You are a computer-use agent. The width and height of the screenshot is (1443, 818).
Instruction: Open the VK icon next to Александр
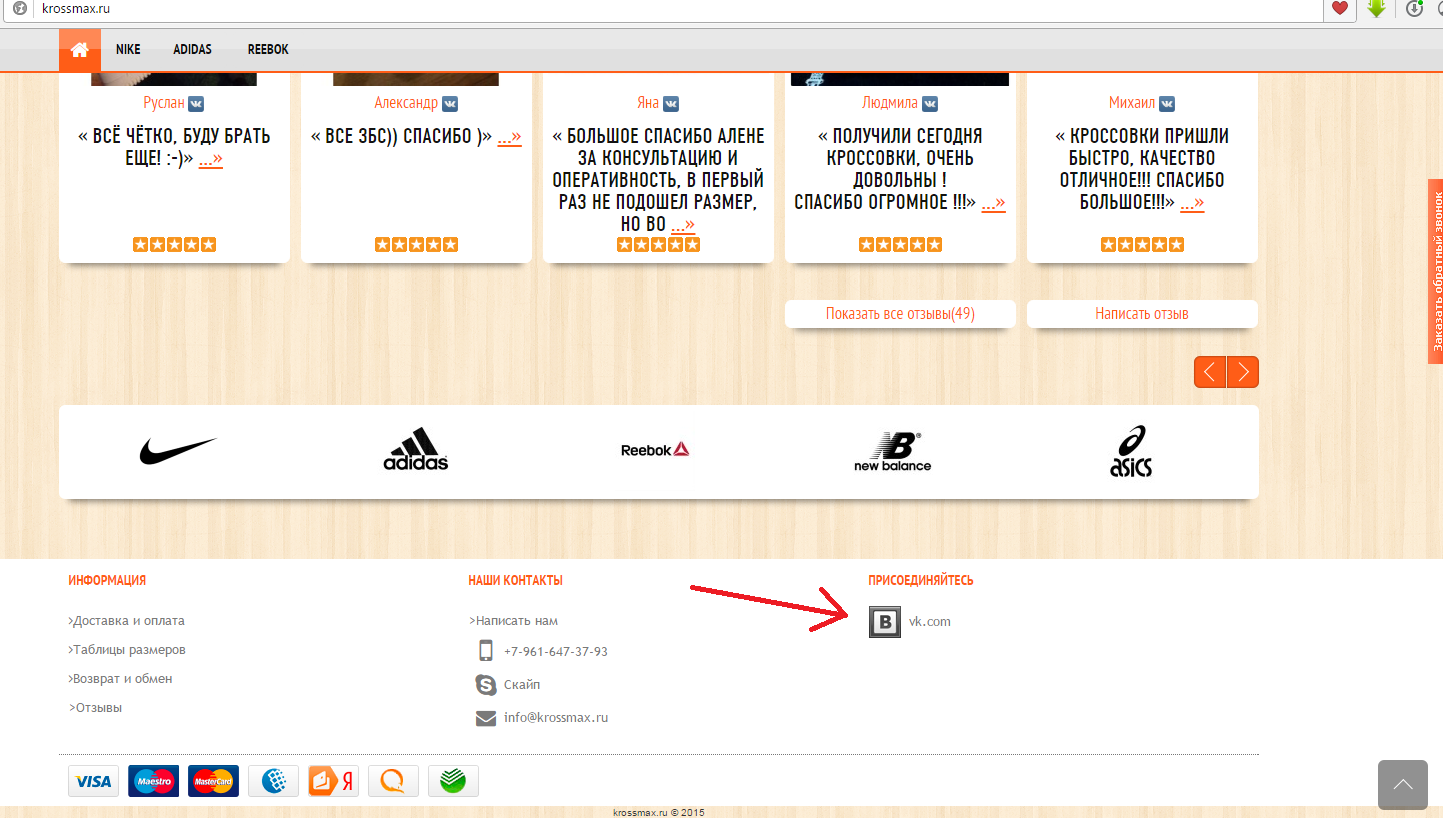(x=450, y=103)
